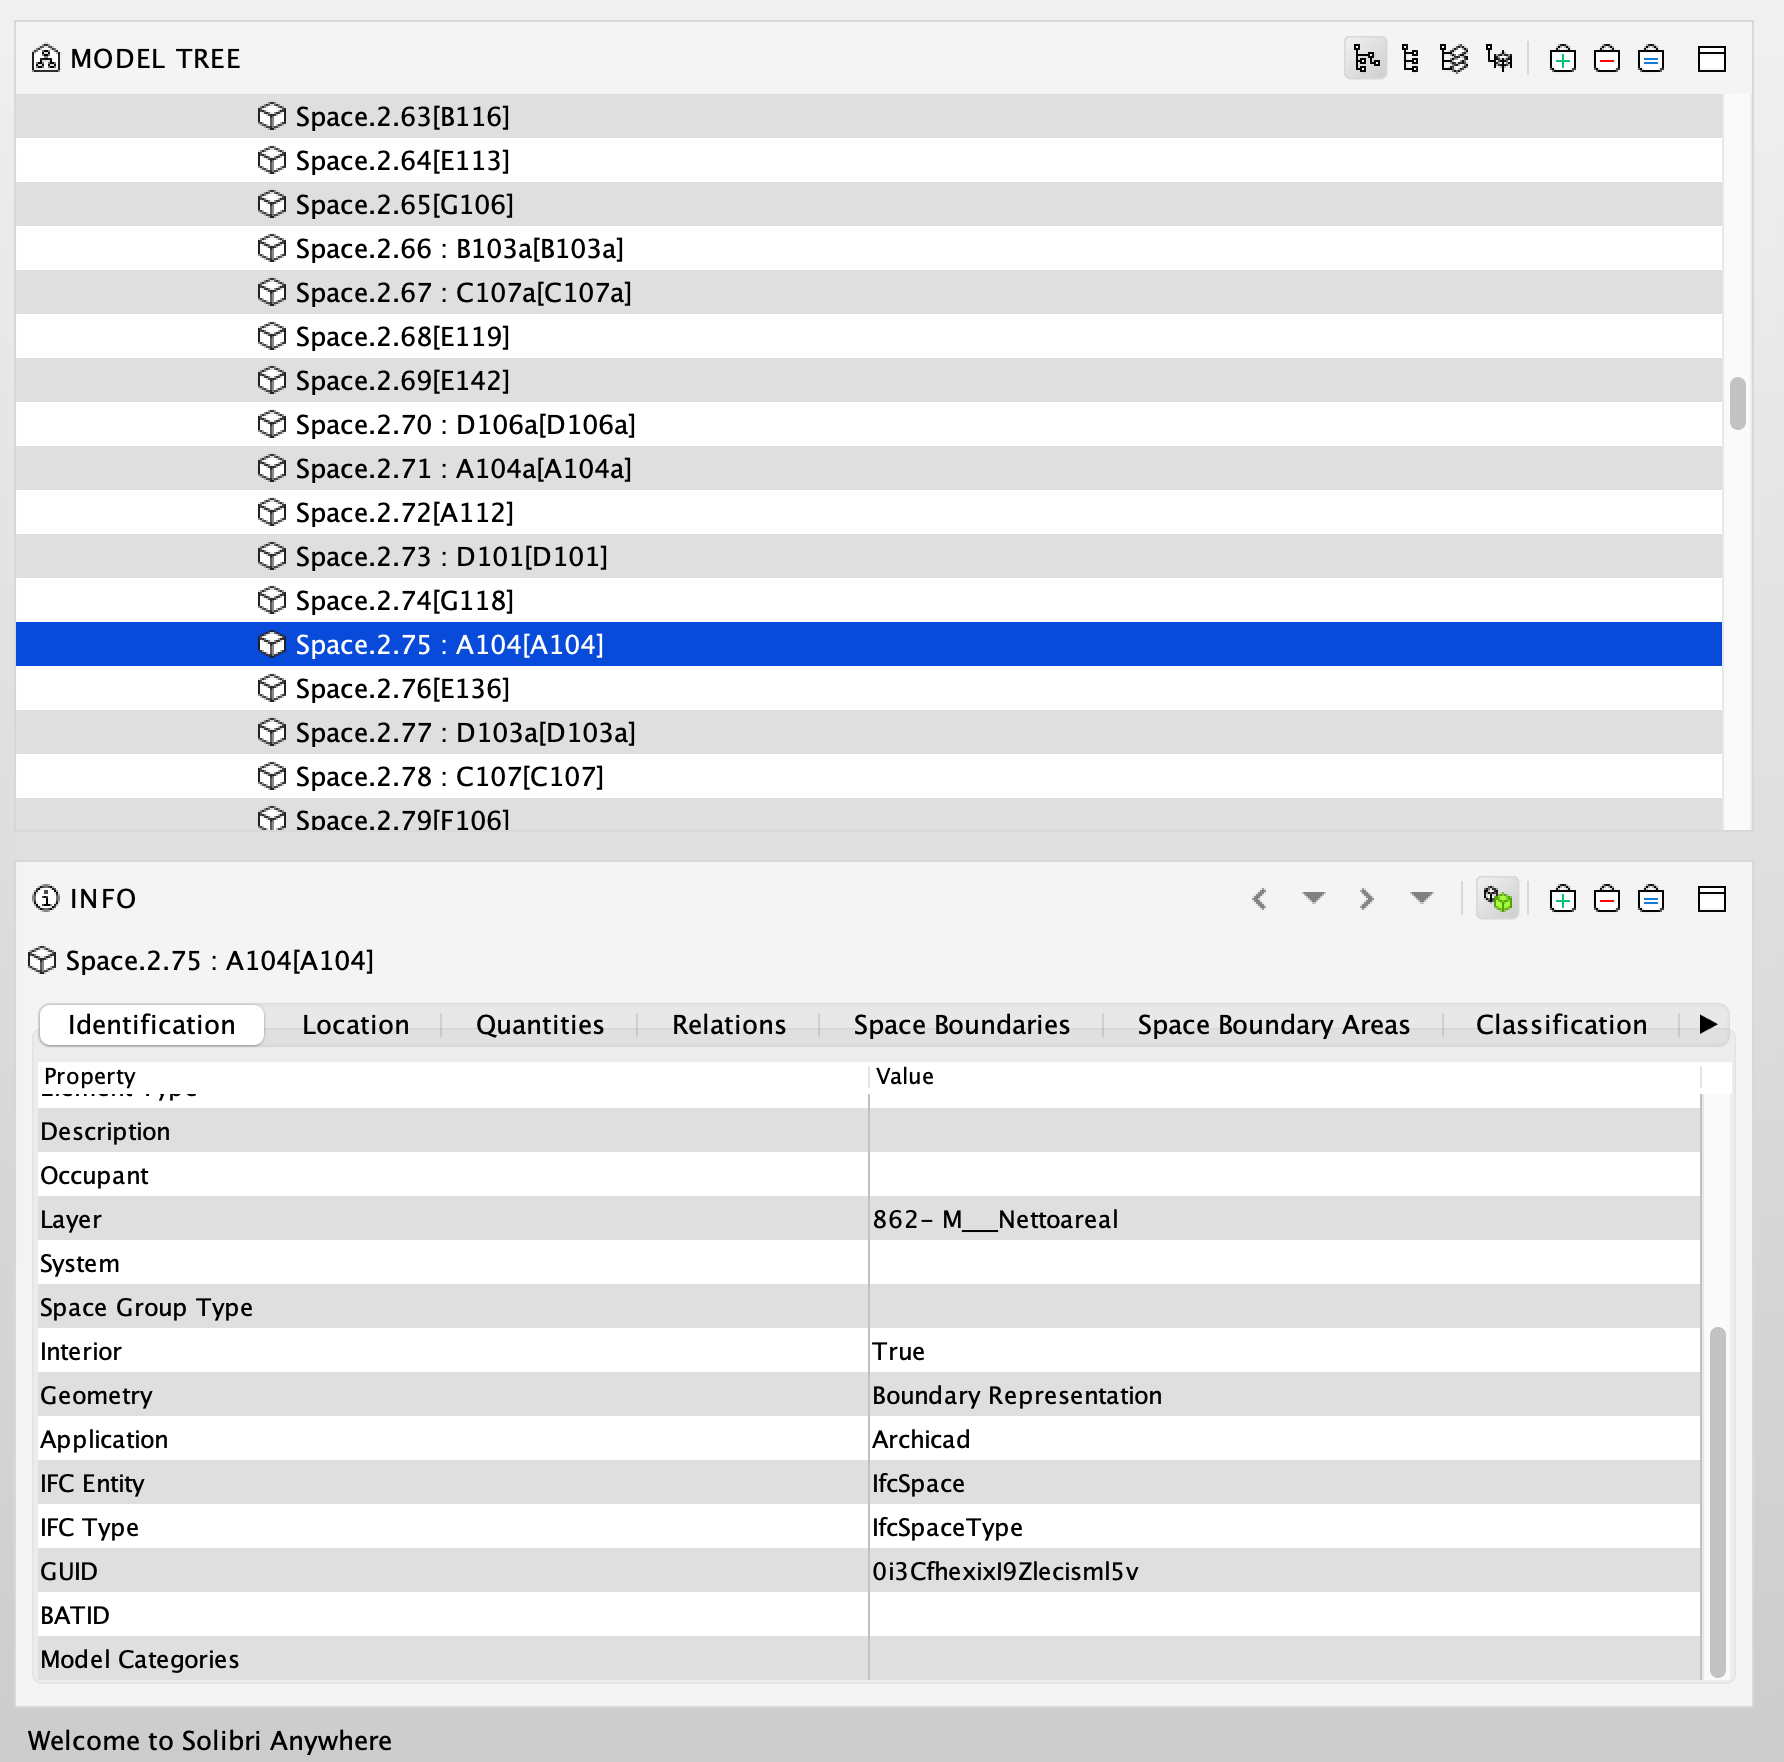1784x1762 pixels.
Task: Click the Model Tree vertical scrollbar thumb
Action: [1738, 403]
